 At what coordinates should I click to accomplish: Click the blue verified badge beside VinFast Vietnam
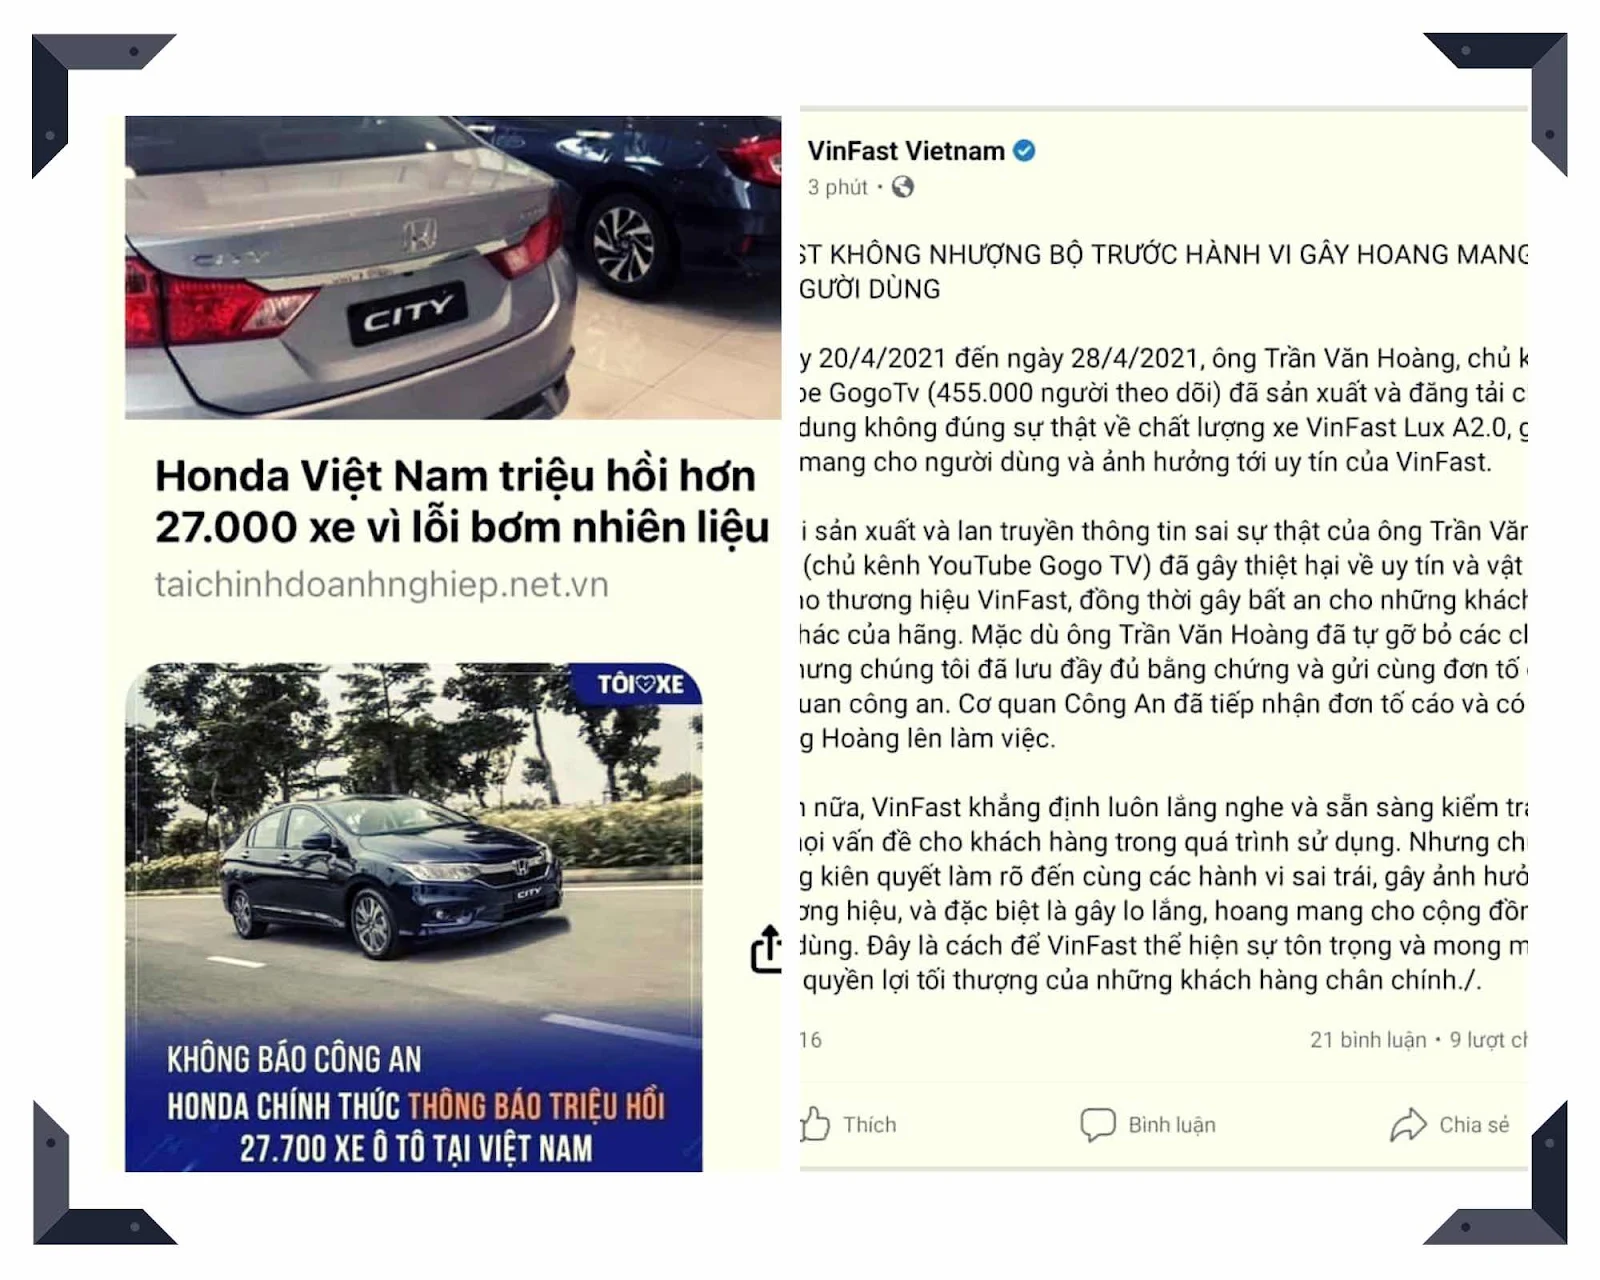pos(1024,151)
